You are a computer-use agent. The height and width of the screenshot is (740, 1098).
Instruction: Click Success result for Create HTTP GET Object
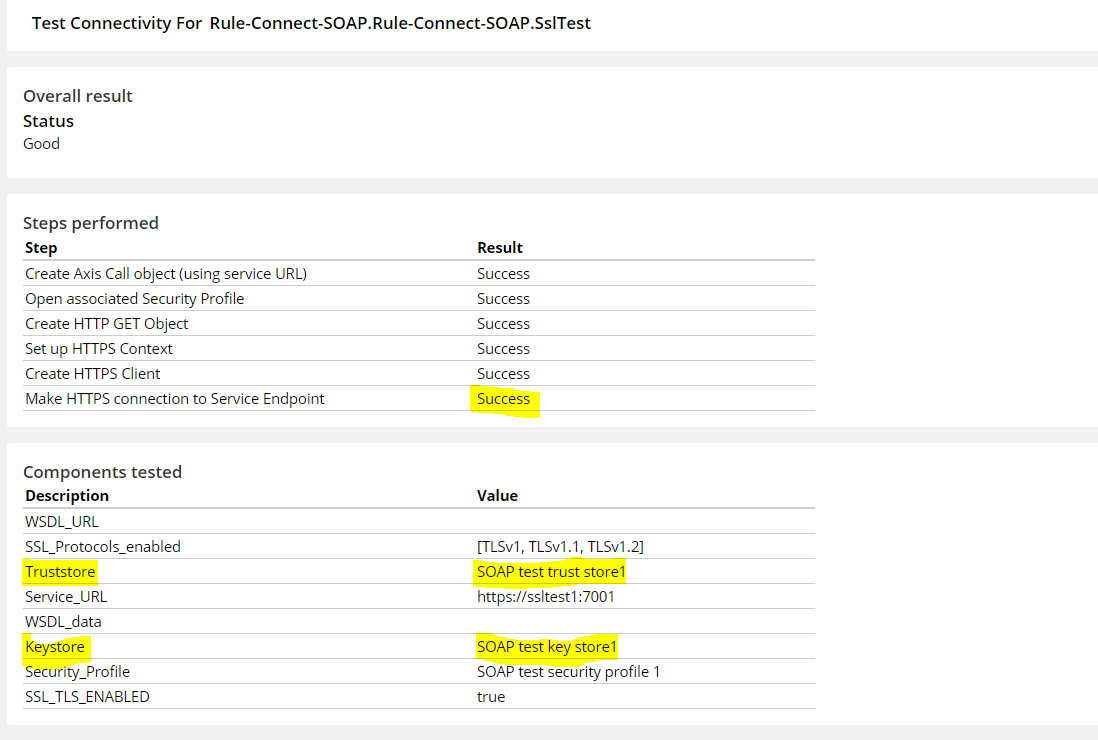503,324
